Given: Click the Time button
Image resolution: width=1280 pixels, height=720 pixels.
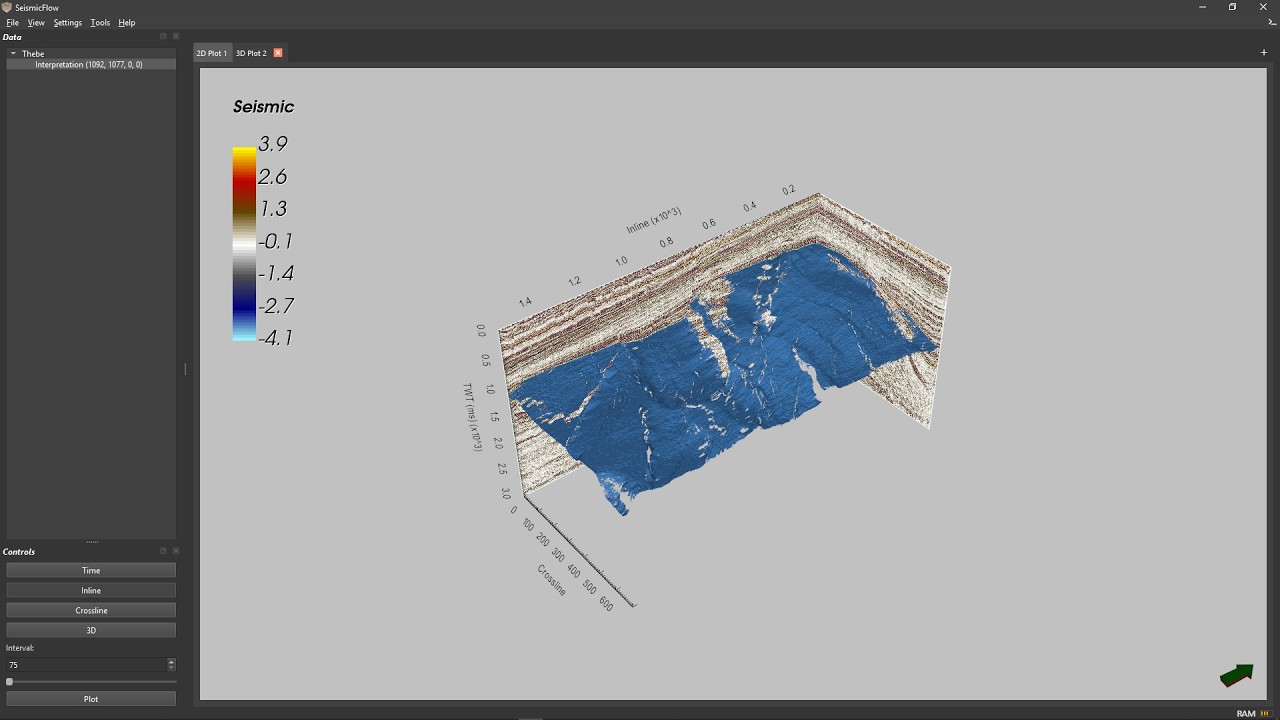Looking at the screenshot, I should coord(91,570).
